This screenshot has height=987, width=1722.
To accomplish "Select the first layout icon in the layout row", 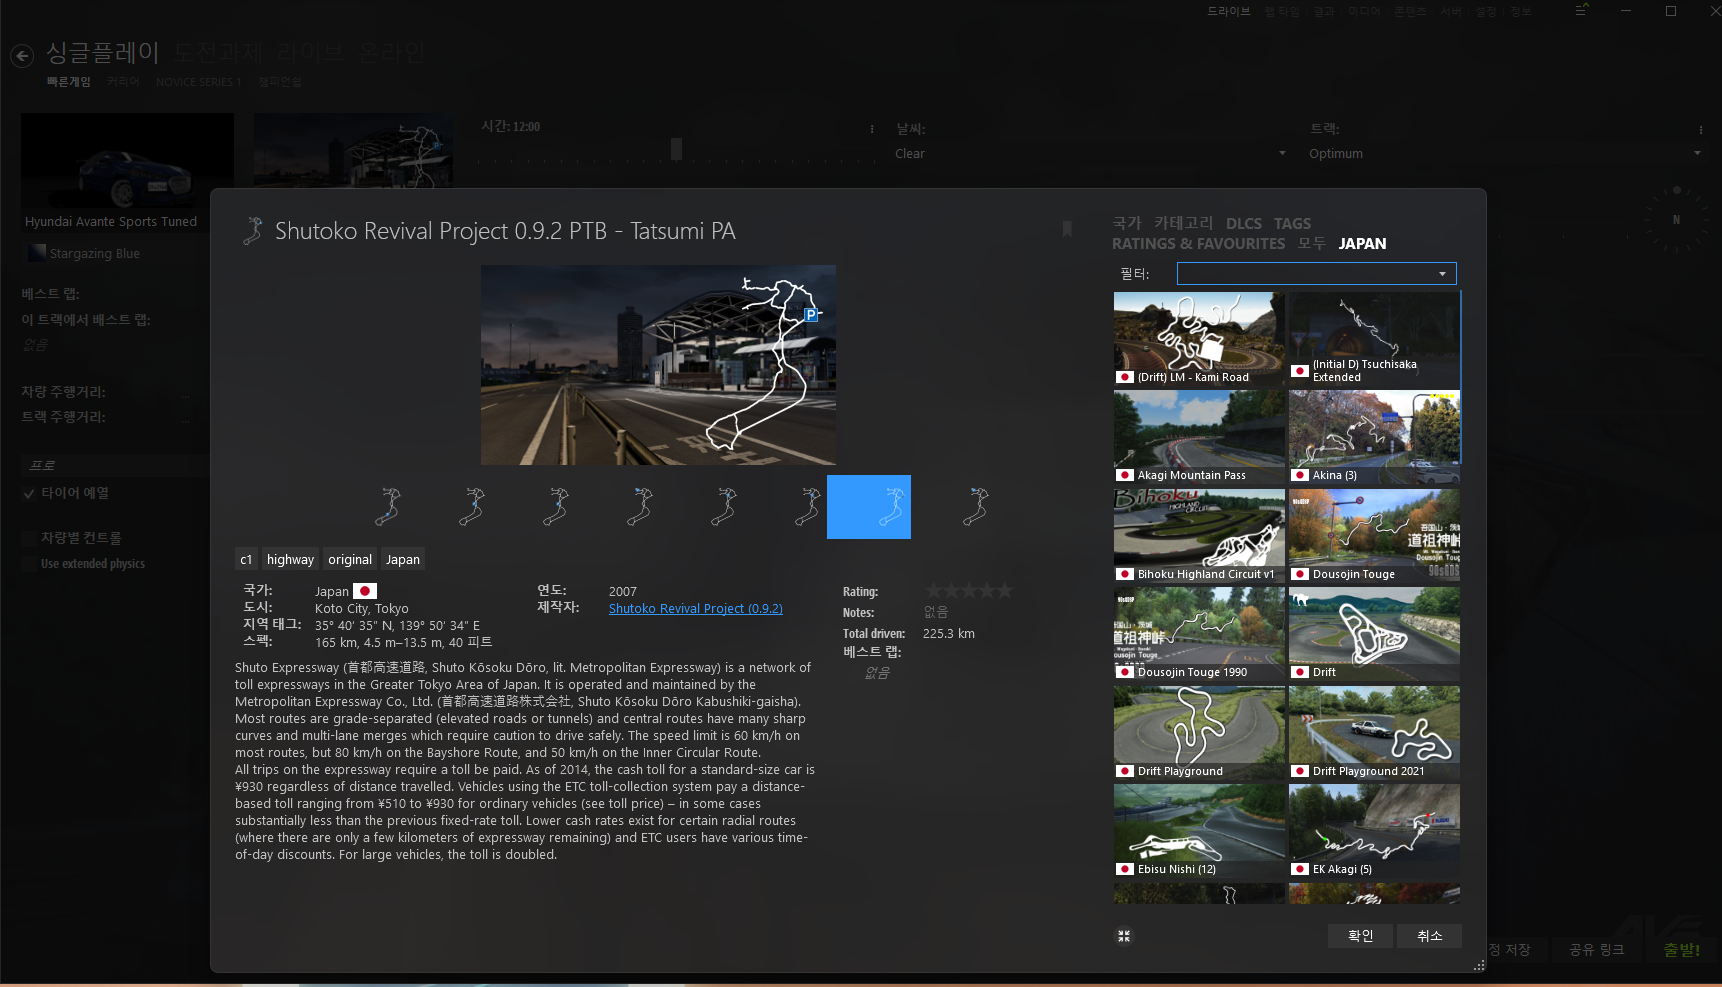I will (x=387, y=507).
